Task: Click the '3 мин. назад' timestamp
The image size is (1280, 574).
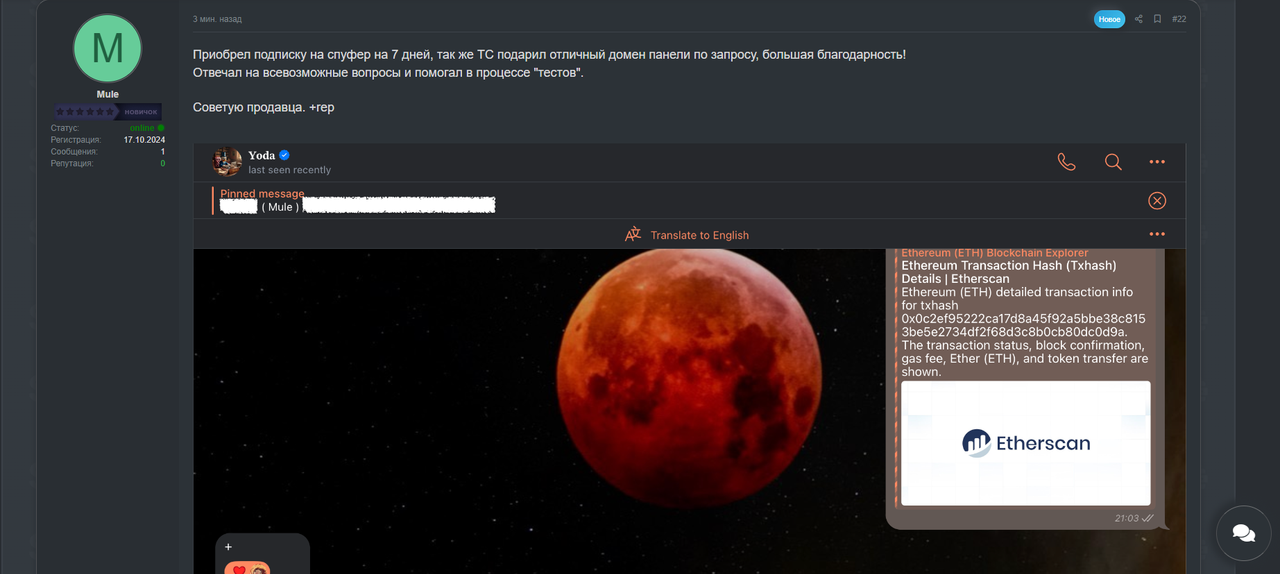Action: (x=217, y=19)
